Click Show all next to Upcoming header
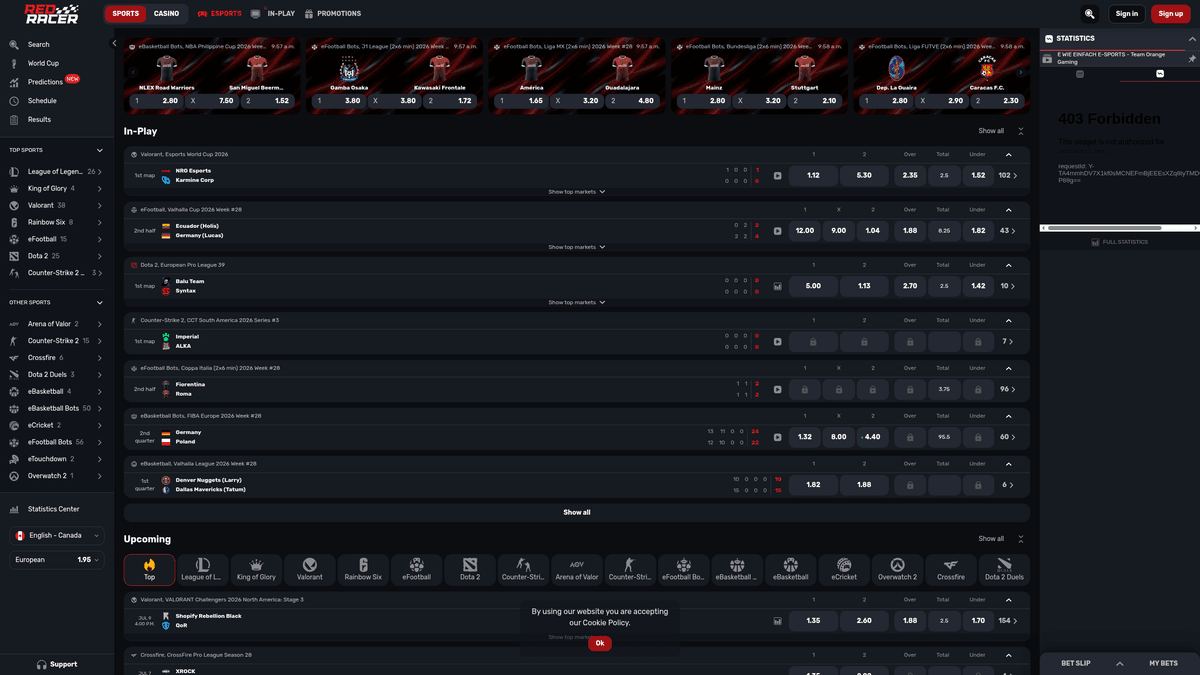This screenshot has width=1200, height=675. [991, 539]
